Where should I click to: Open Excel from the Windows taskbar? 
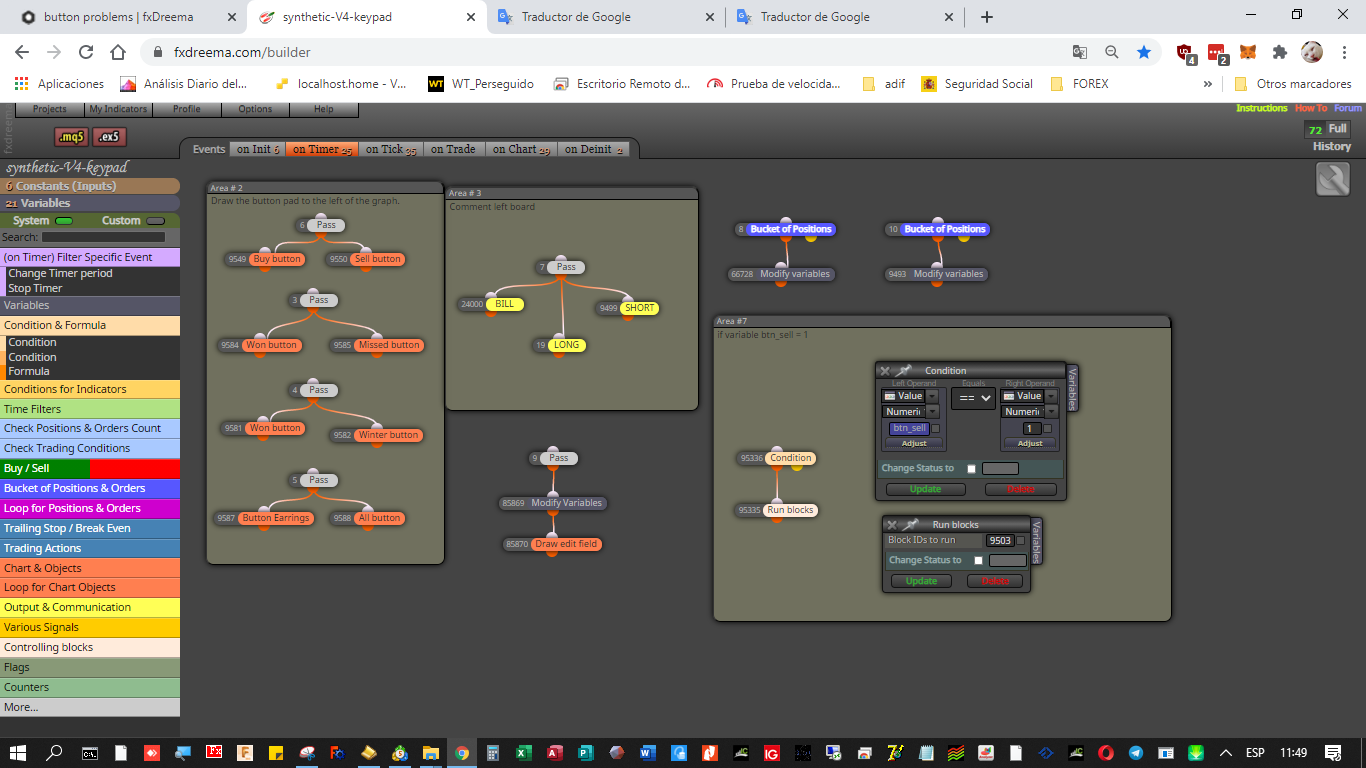(x=523, y=753)
